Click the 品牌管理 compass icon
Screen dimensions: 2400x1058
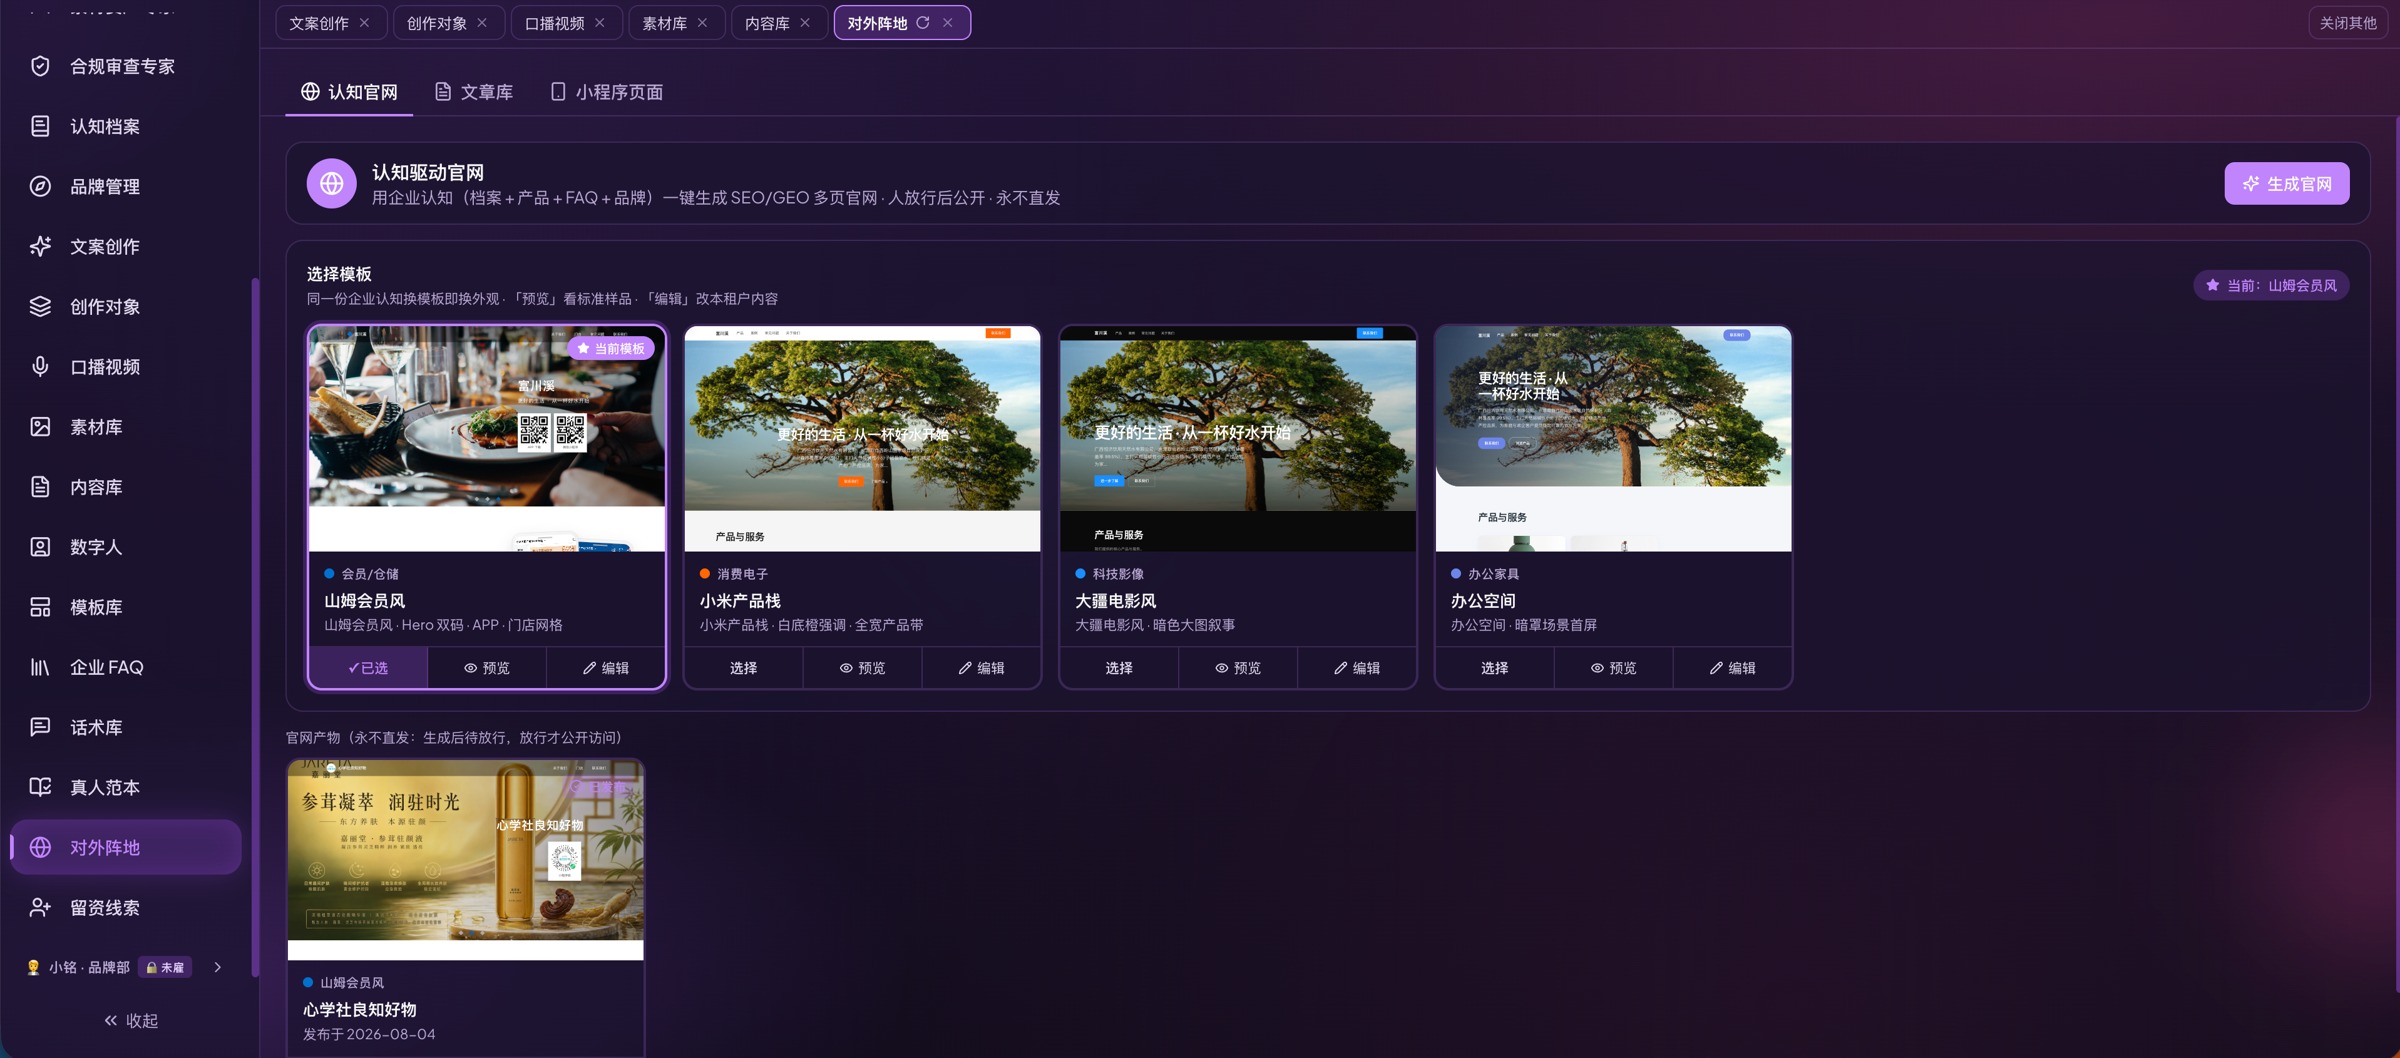pyautogui.click(x=40, y=186)
